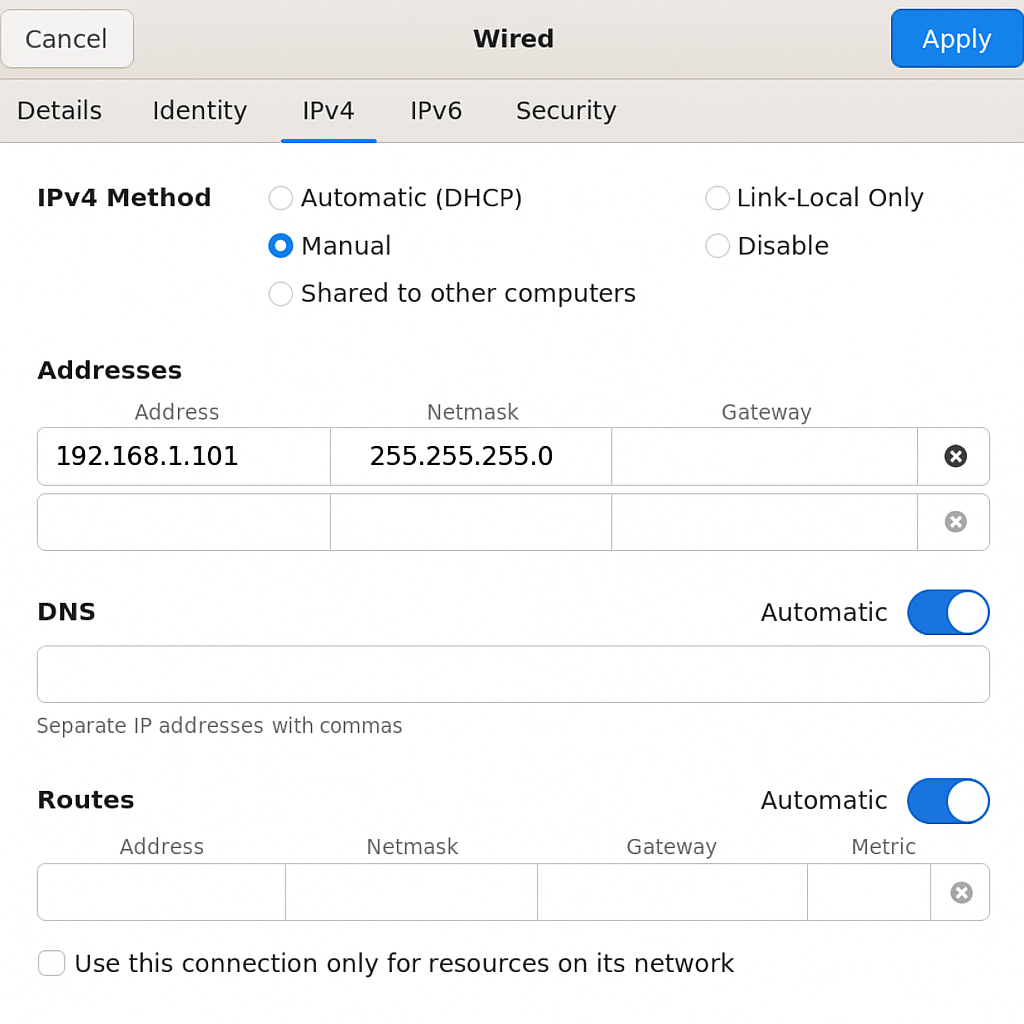The height and width of the screenshot is (1024, 1024).
Task: Open the Identity tab
Action: click(x=199, y=111)
